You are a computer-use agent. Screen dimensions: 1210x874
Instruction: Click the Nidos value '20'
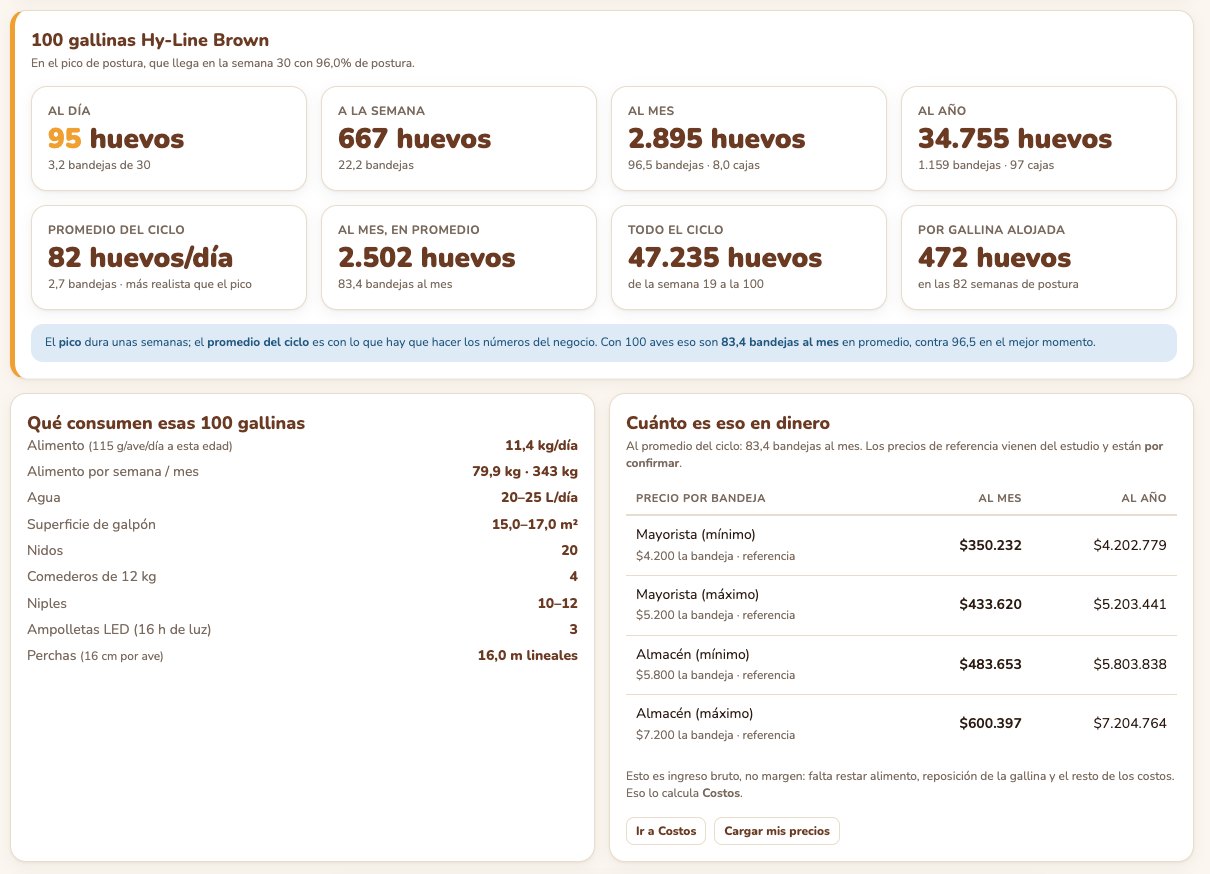tap(569, 550)
